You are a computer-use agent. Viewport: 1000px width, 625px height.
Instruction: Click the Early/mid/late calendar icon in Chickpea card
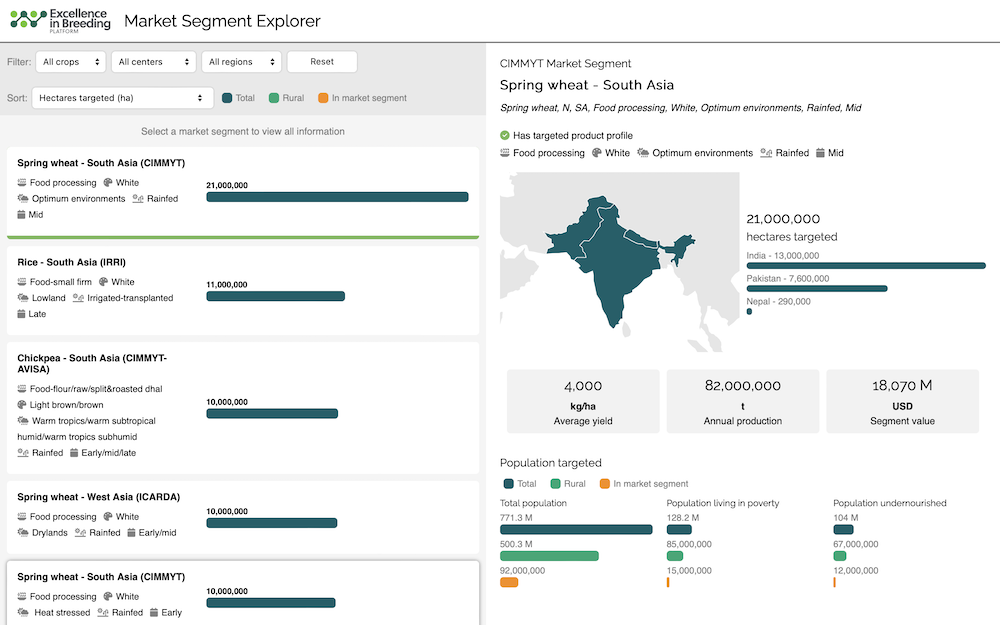pyautogui.click(x=74, y=453)
